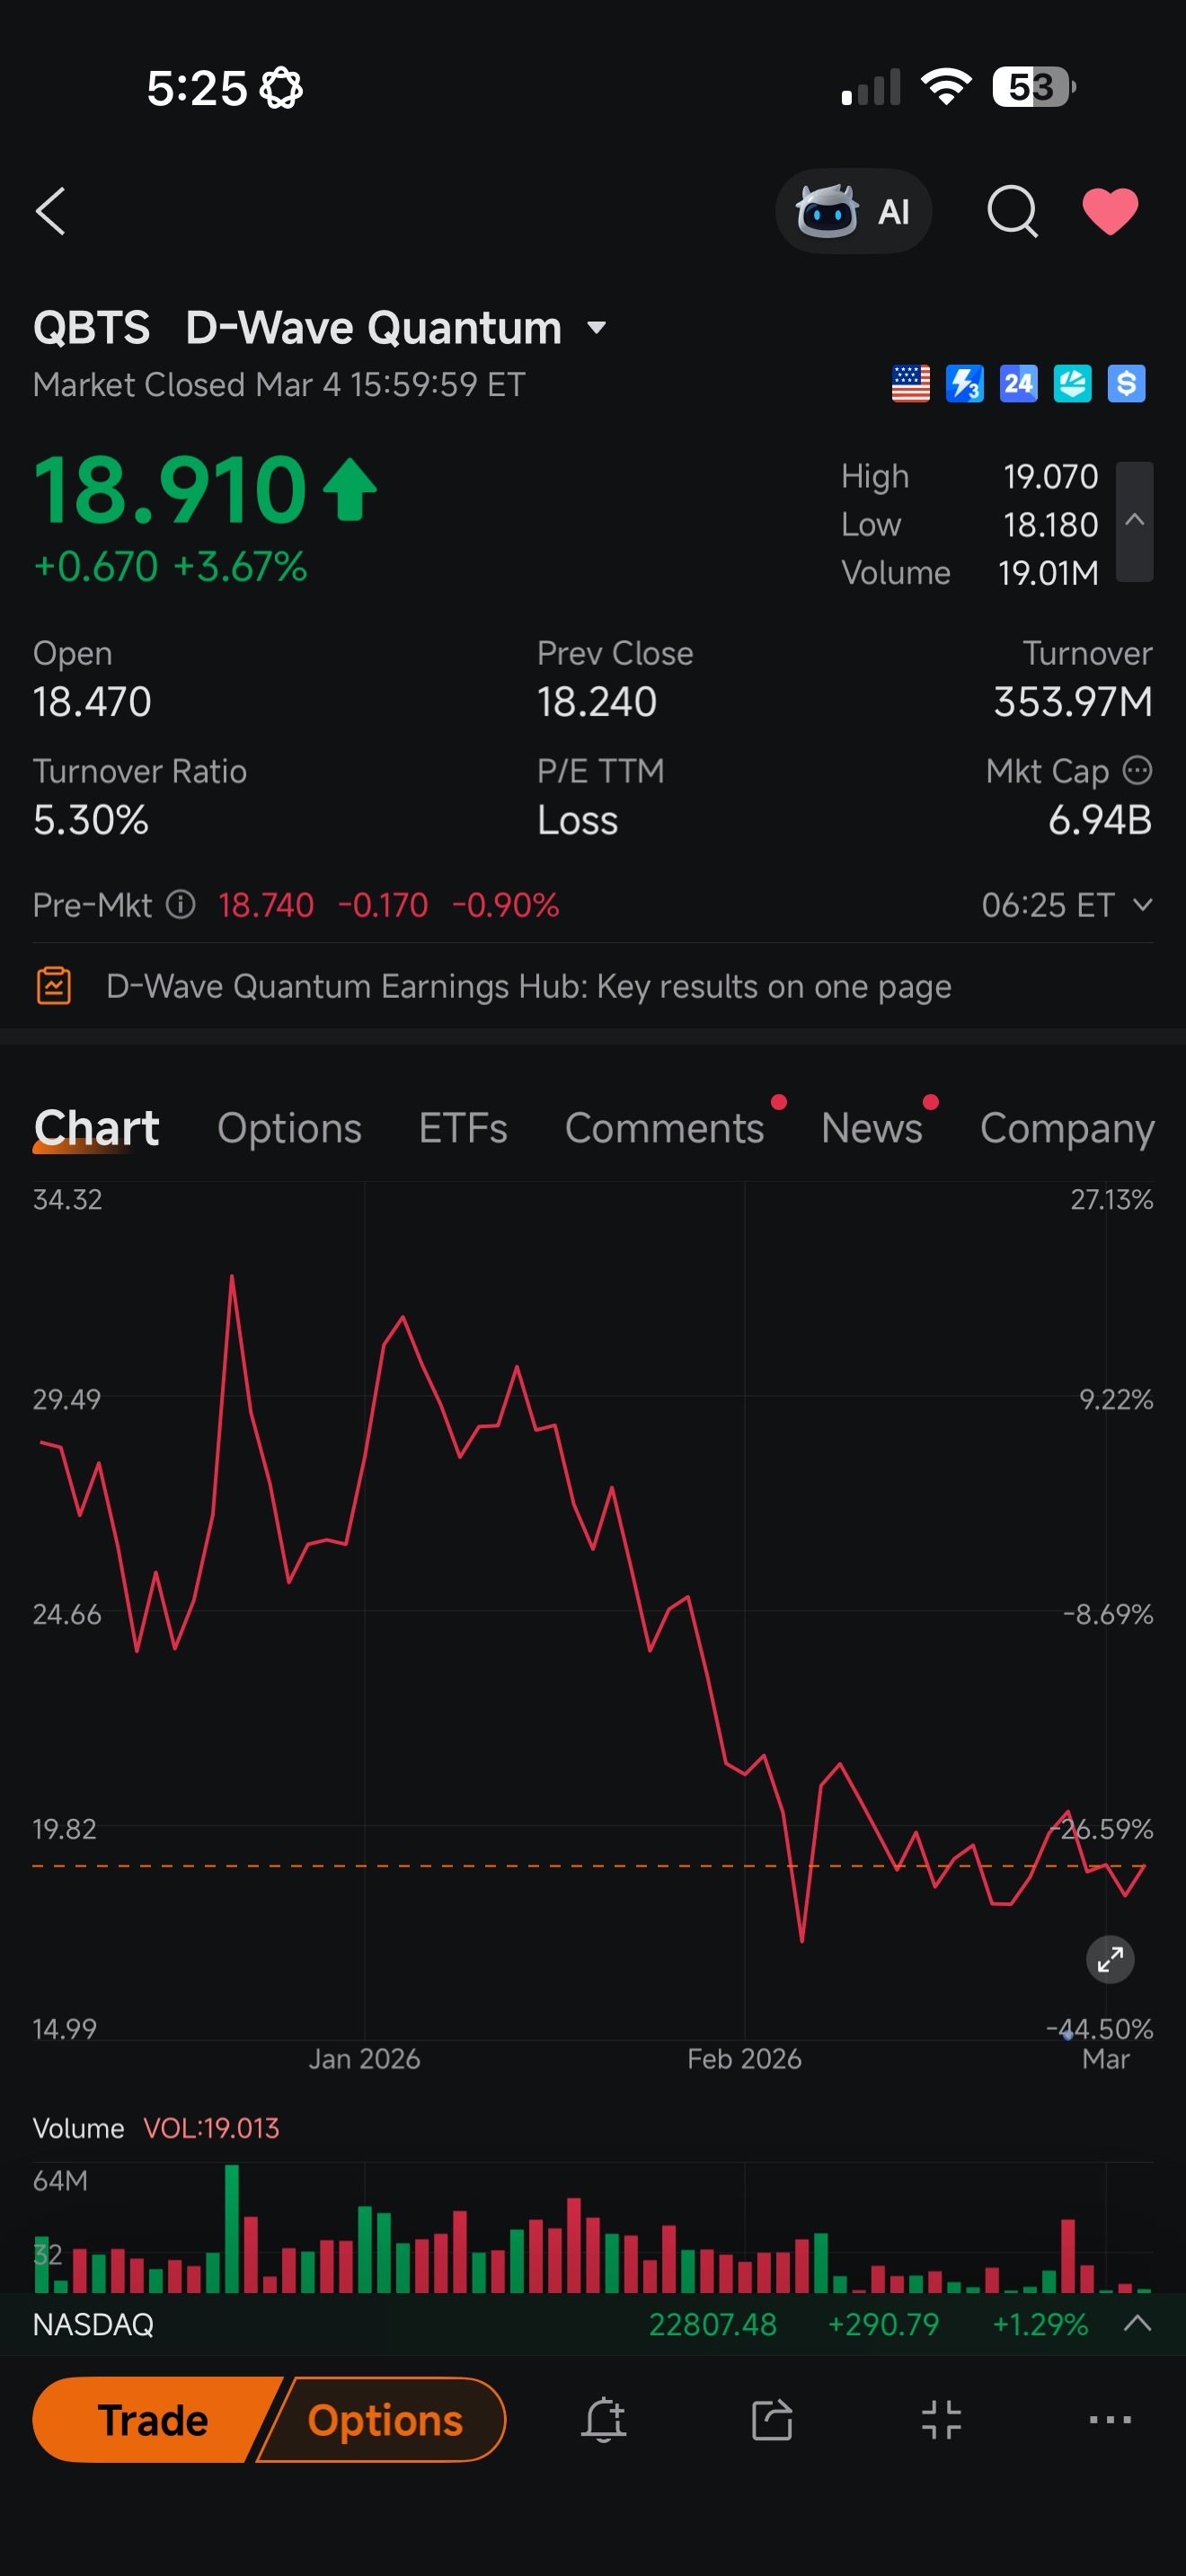1186x2576 pixels.
Task: Tap the search magnifier icon
Action: pos(1012,211)
